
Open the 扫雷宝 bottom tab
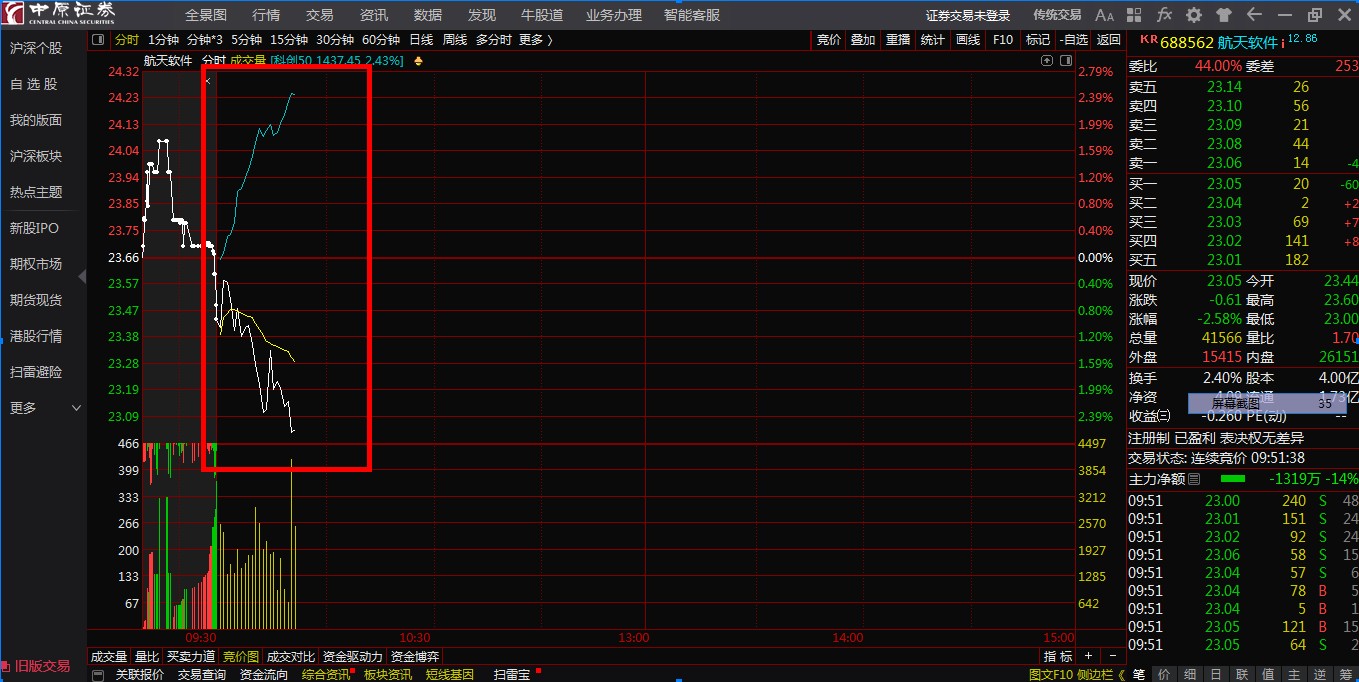click(513, 675)
